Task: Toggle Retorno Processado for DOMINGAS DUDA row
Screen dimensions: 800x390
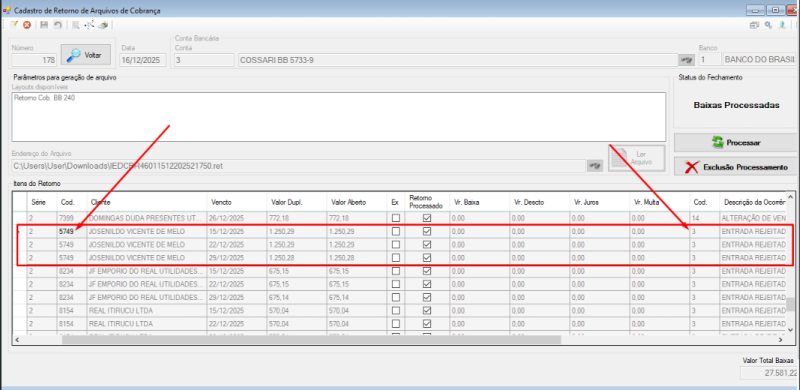Action: 427,218
